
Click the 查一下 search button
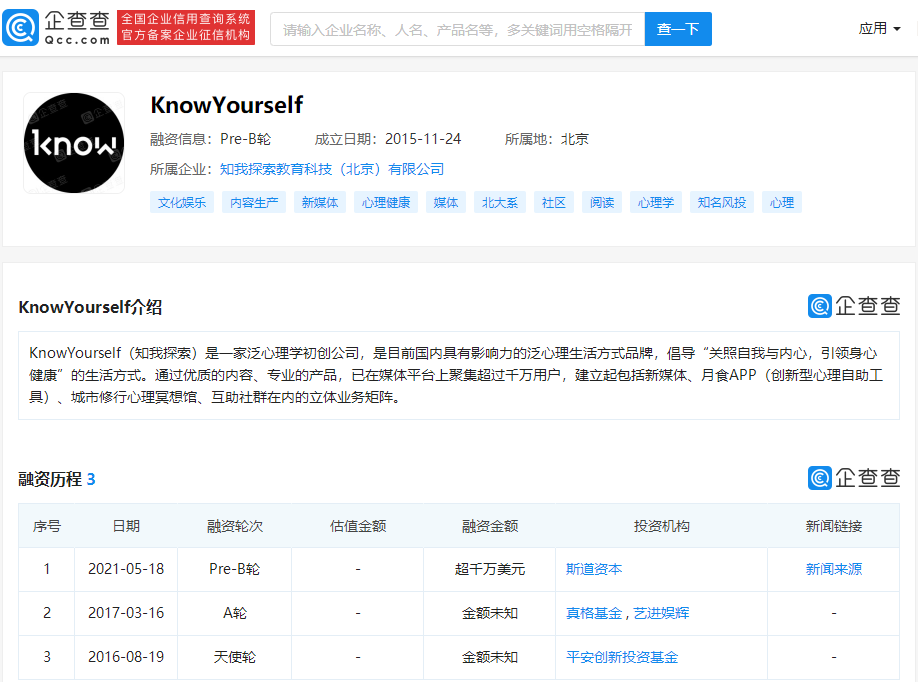point(678,29)
